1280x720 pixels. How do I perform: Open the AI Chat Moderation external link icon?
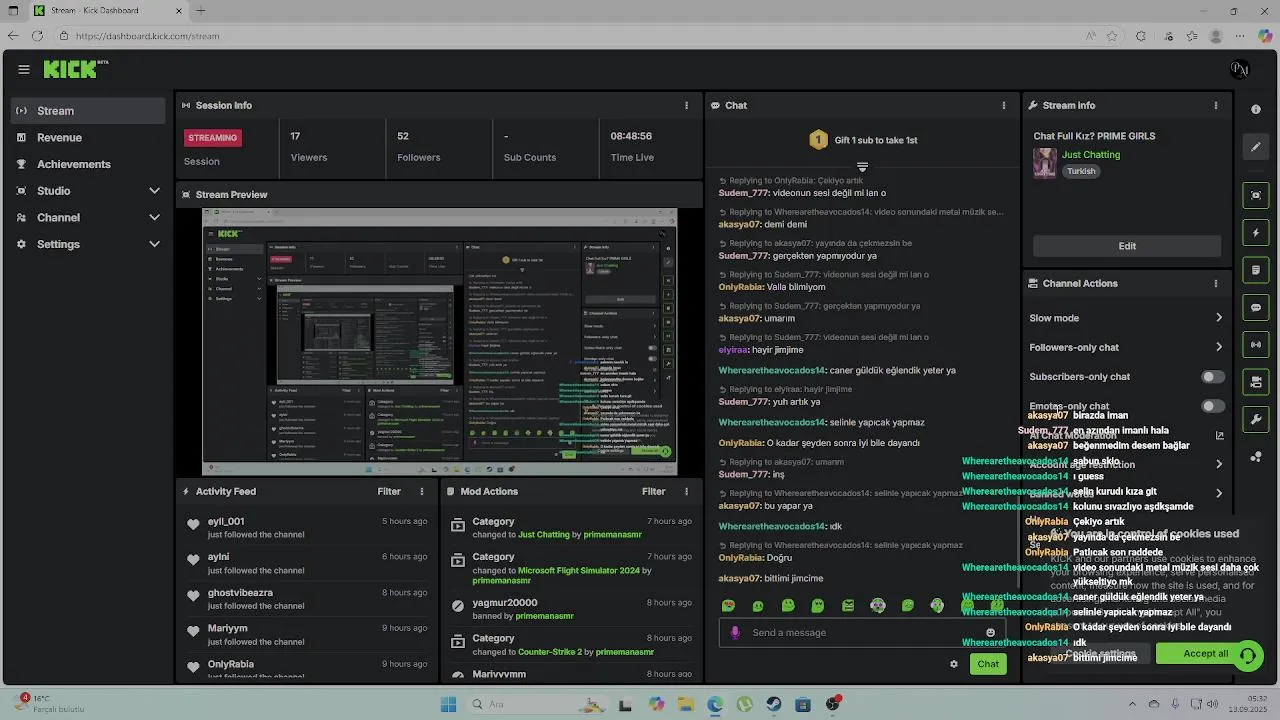(x=1219, y=435)
